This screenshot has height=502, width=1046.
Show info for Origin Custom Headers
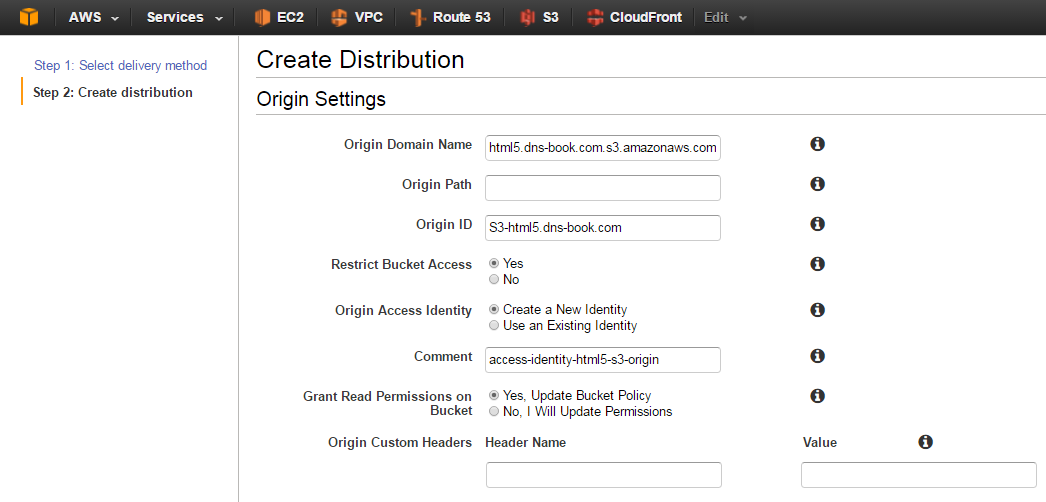point(925,441)
